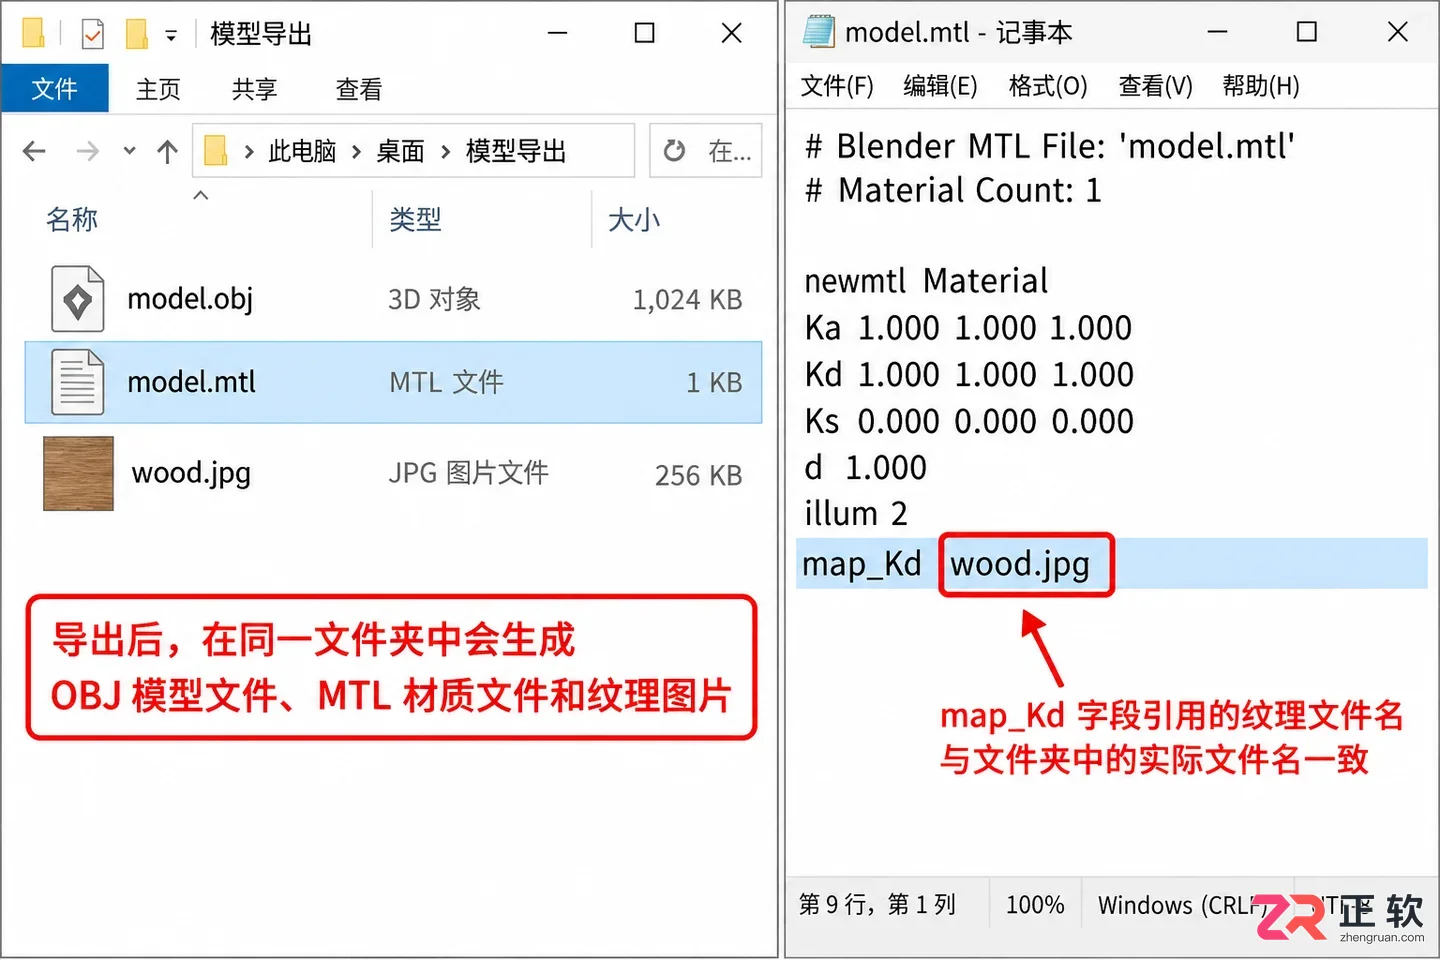Viewport: 1440px width, 960px height.
Task: Open the 帮助(H) menu in Notepad
Action: tap(1261, 87)
